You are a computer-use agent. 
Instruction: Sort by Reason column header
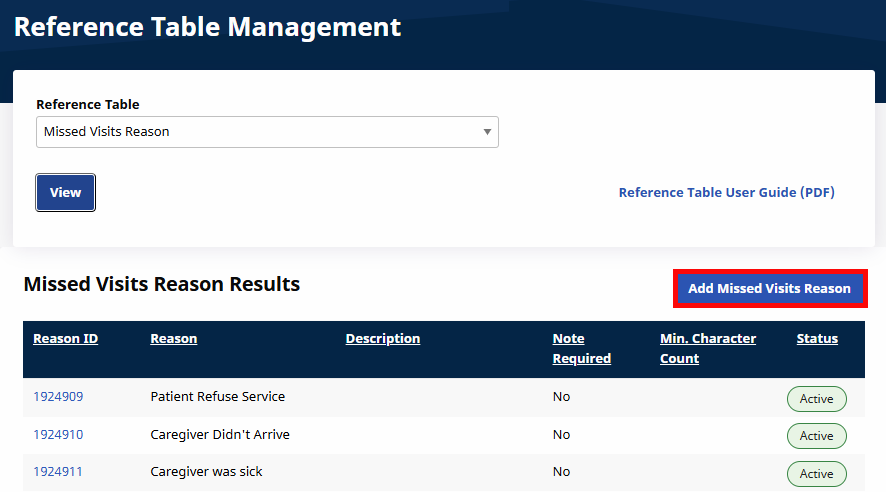point(173,339)
